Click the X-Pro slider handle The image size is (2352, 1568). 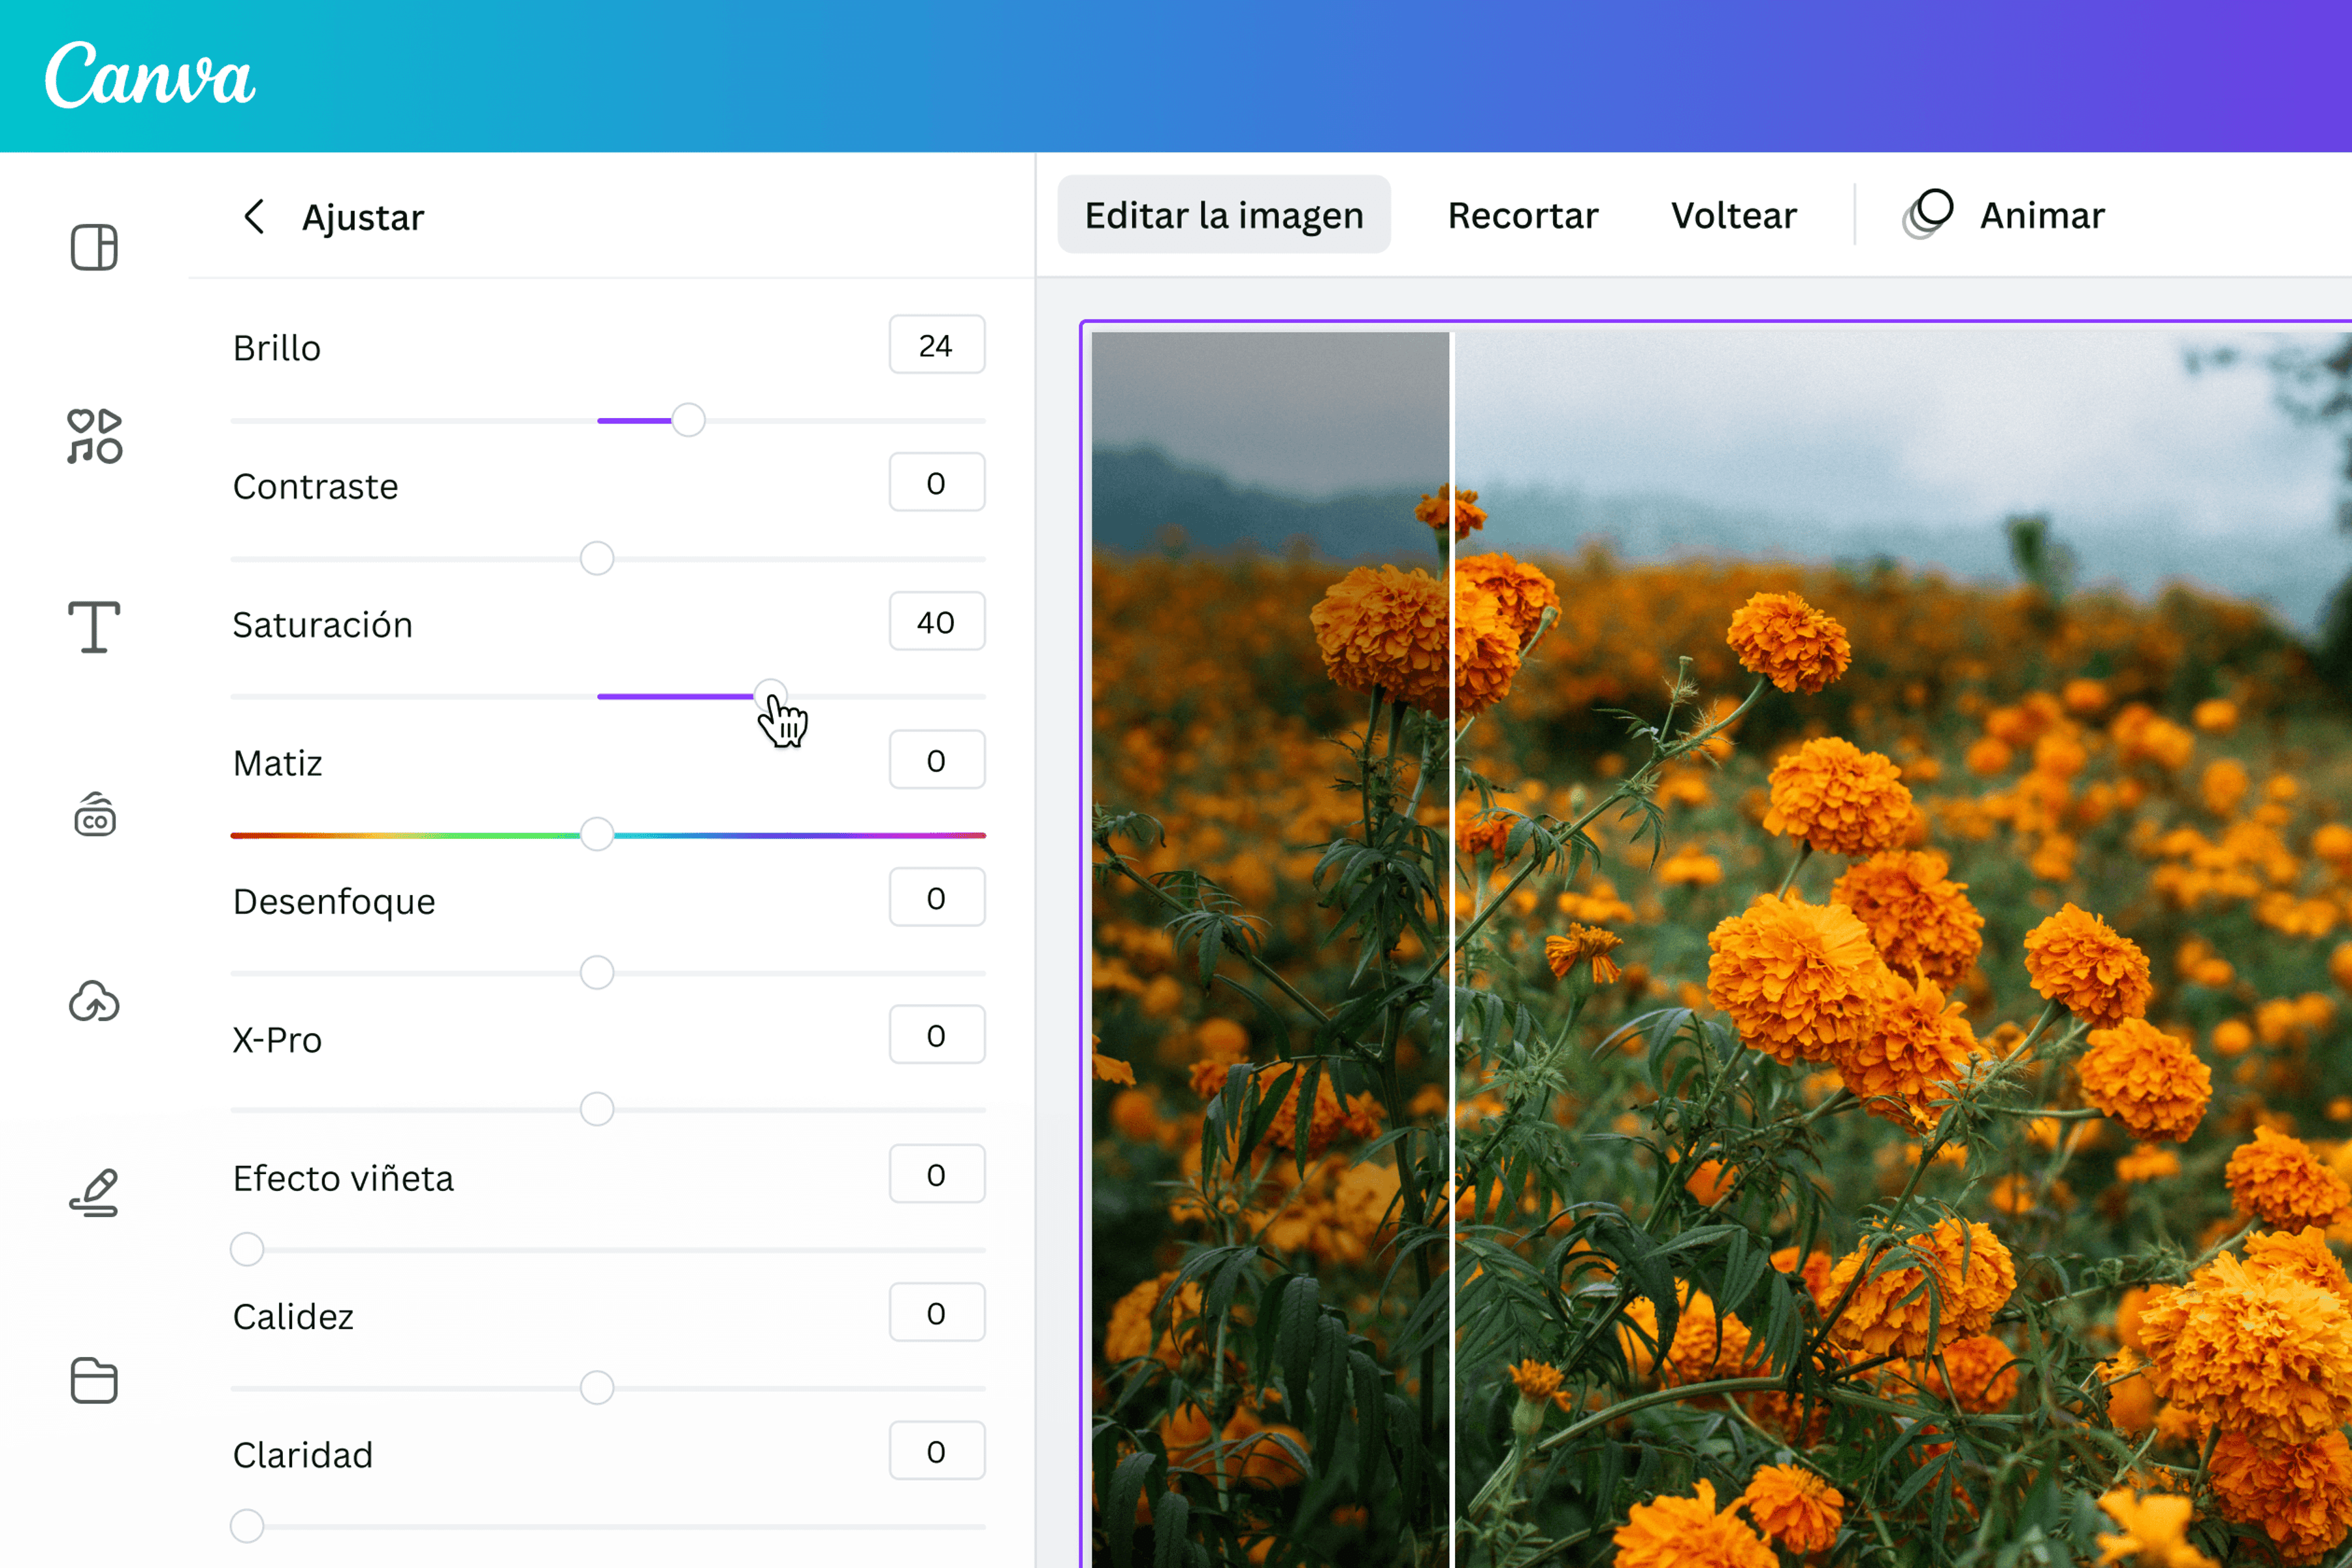(x=597, y=1109)
